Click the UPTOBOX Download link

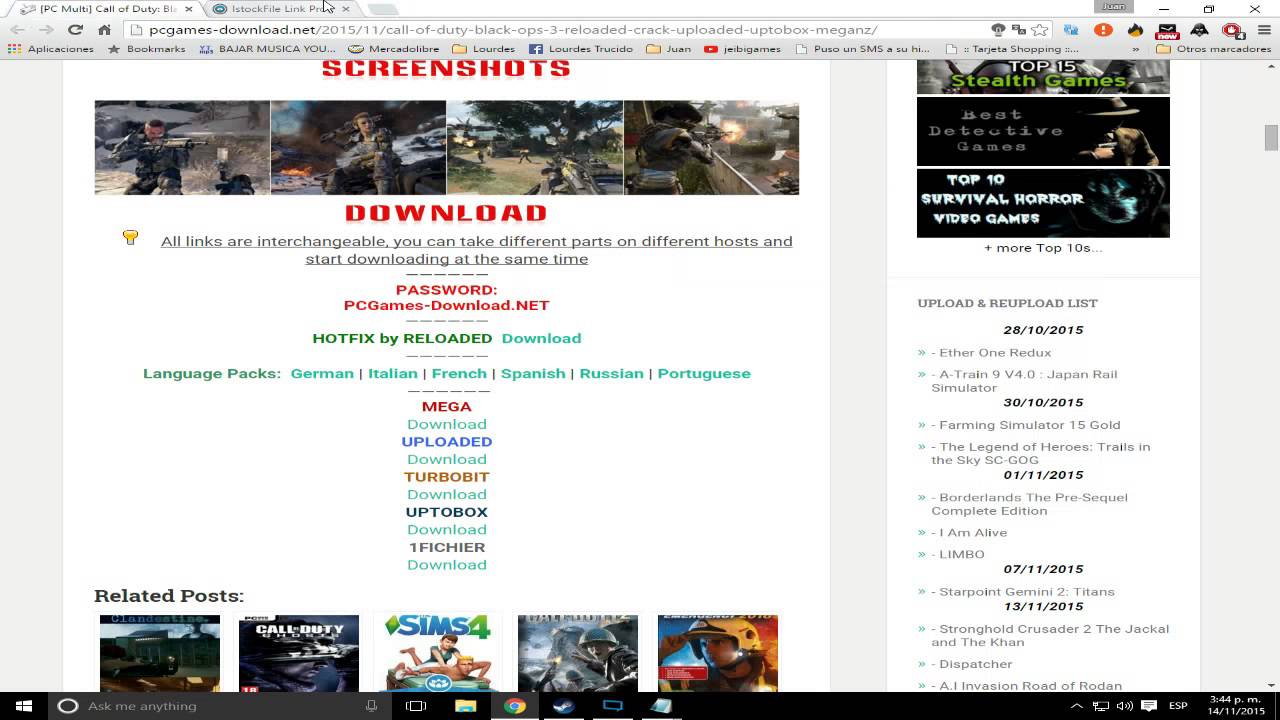(x=447, y=529)
